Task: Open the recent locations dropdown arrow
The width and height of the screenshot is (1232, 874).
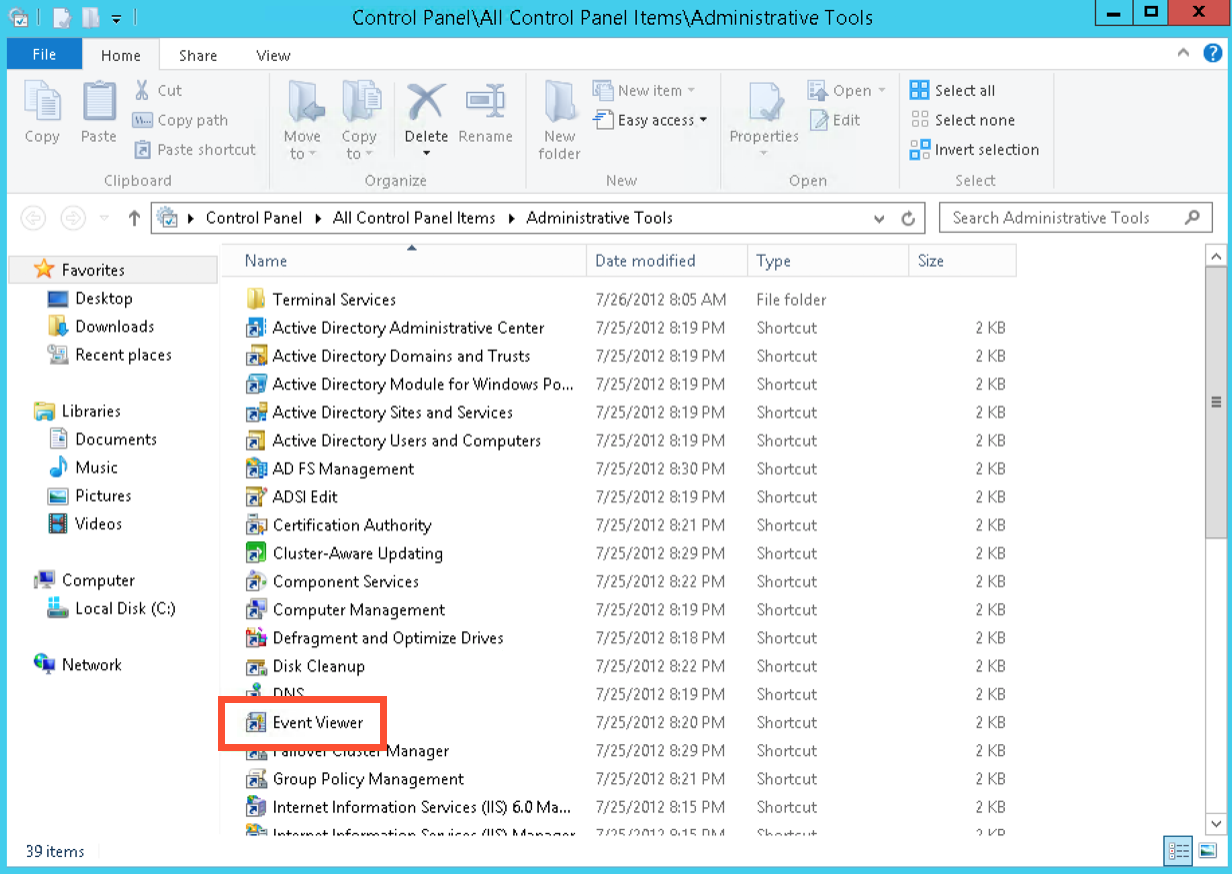Action: [x=105, y=218]
